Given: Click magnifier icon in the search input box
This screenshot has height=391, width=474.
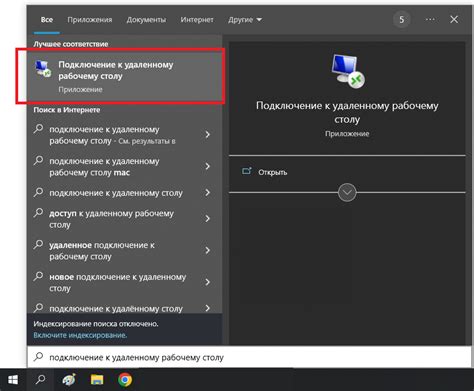Looking at the screenshot, I should coord(39,357).
